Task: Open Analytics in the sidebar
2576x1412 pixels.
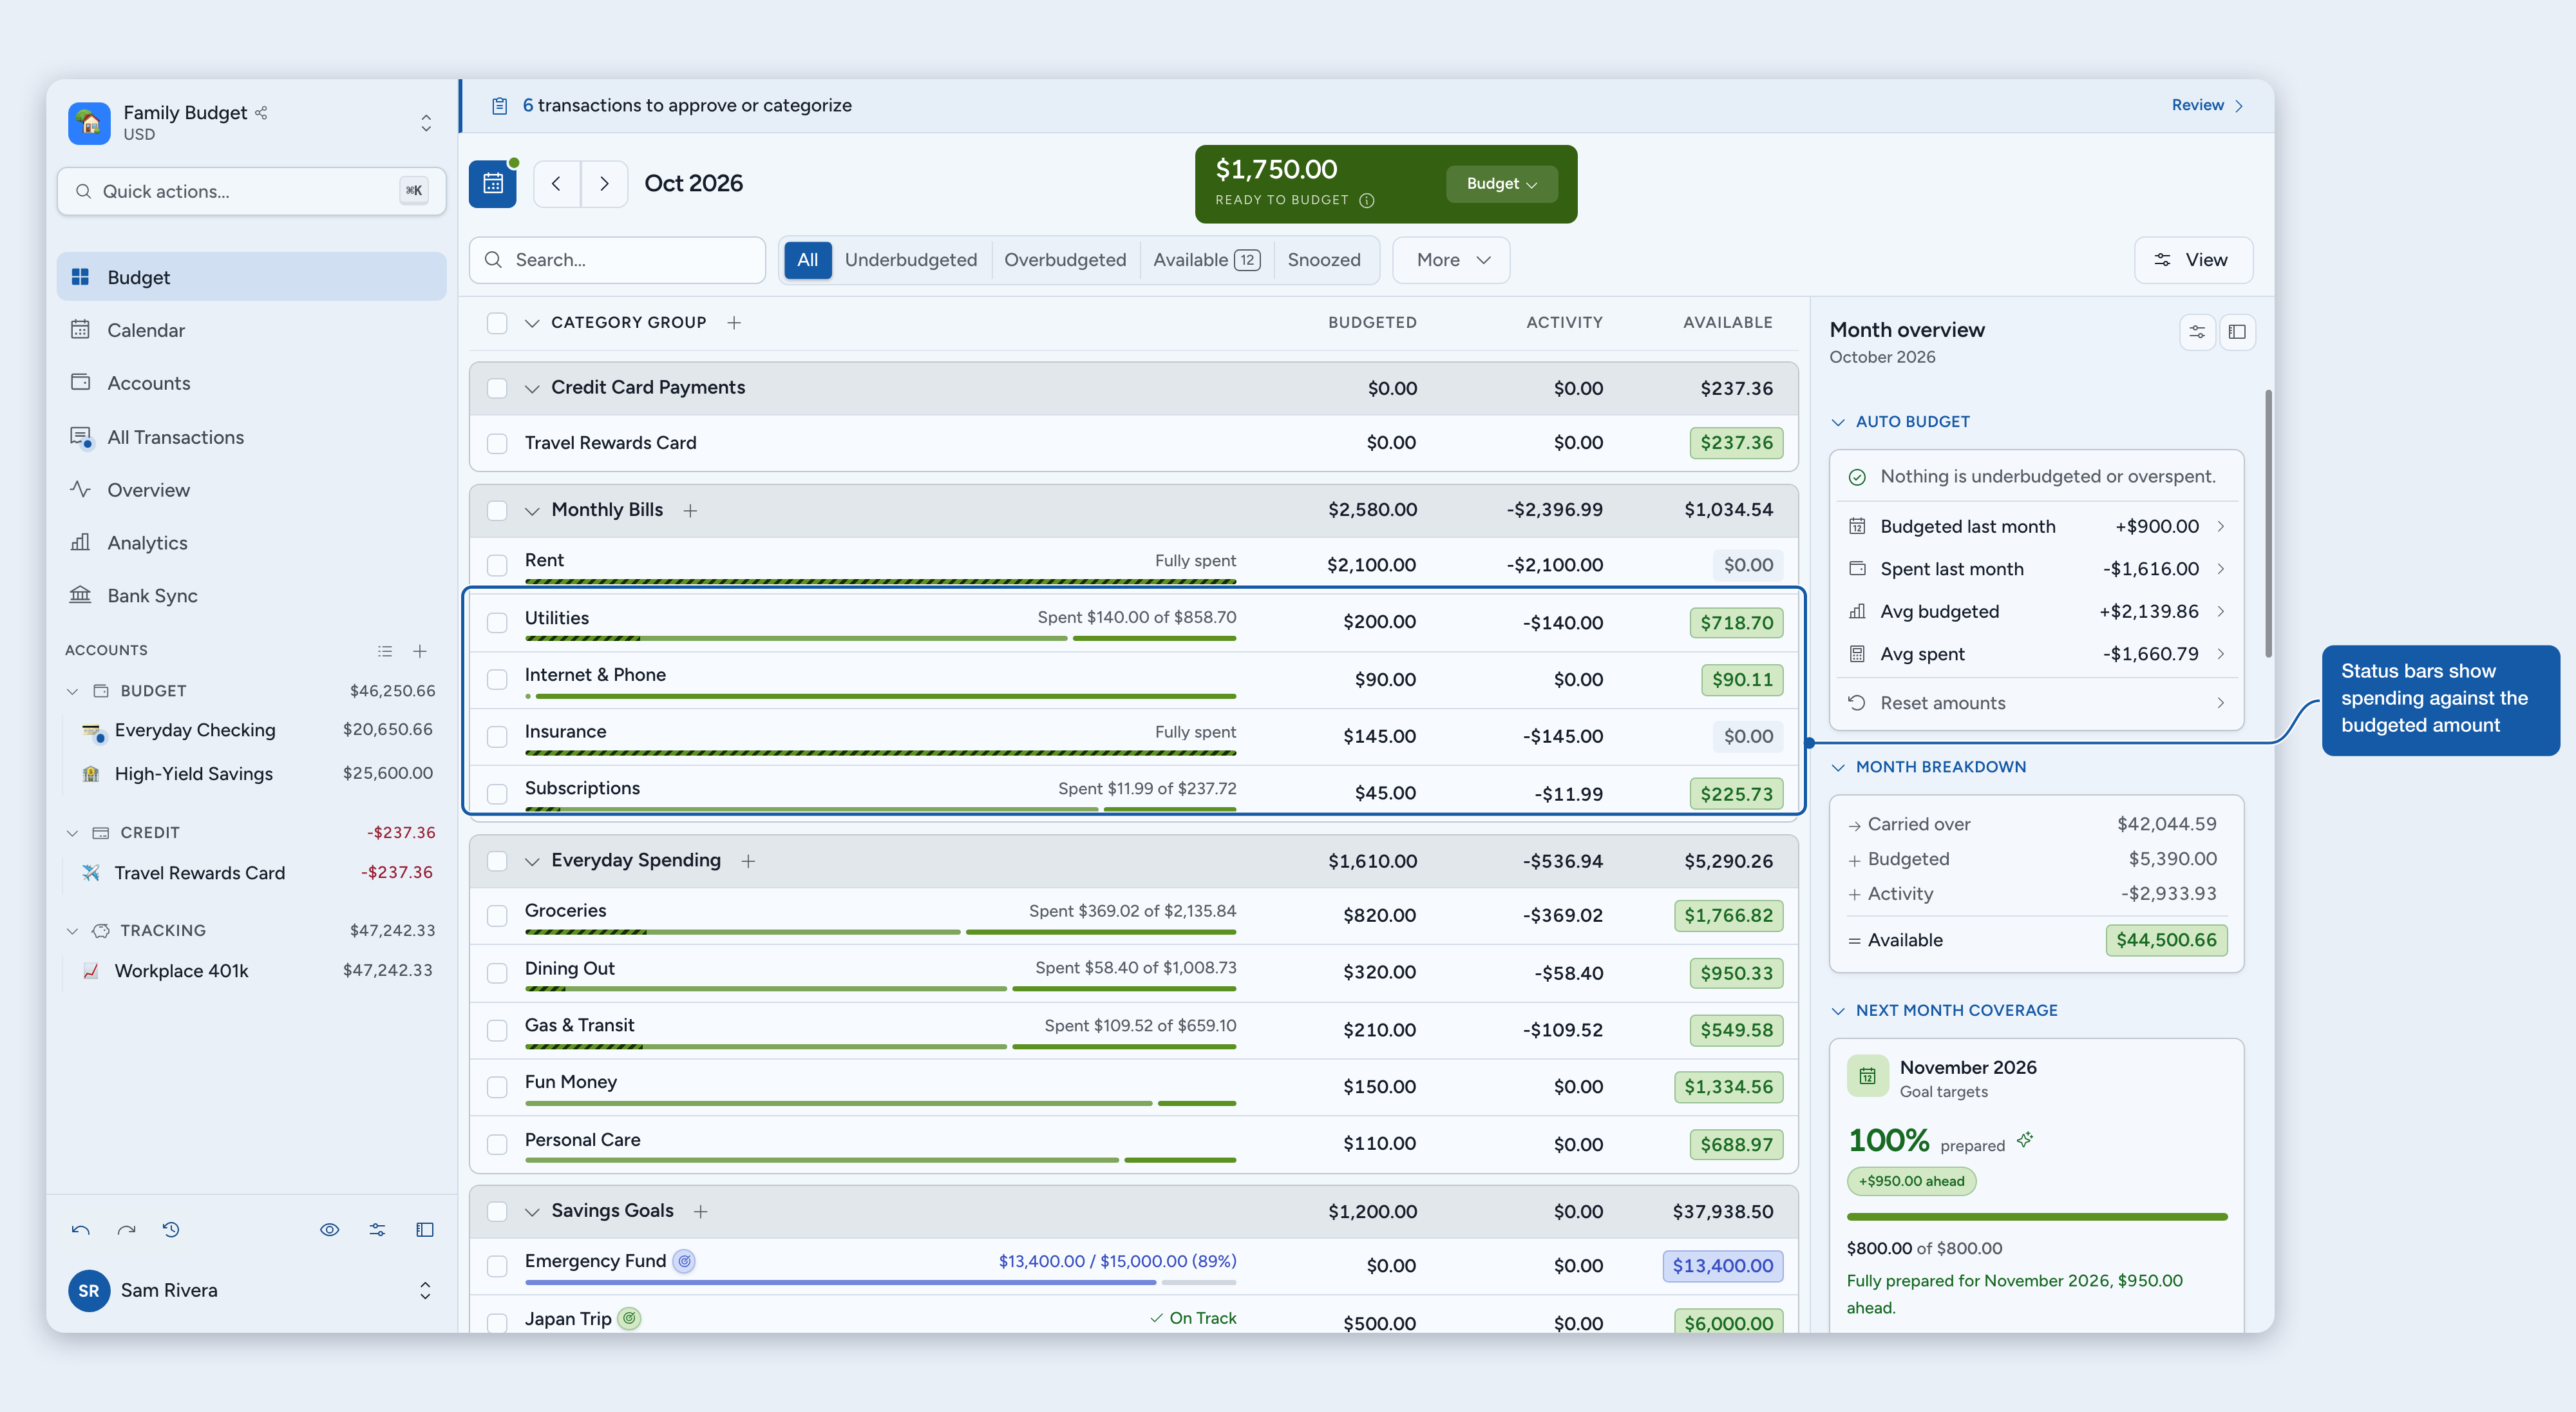Action: [251, 543]
